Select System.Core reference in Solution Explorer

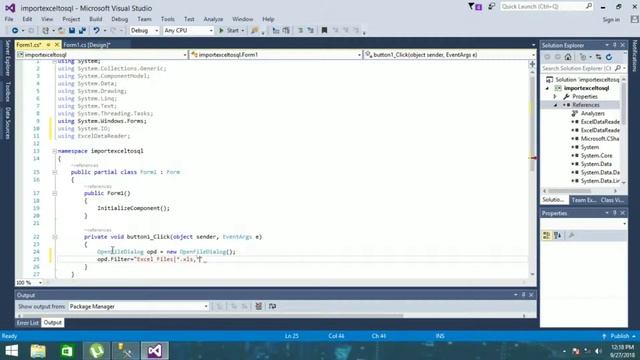596,156
